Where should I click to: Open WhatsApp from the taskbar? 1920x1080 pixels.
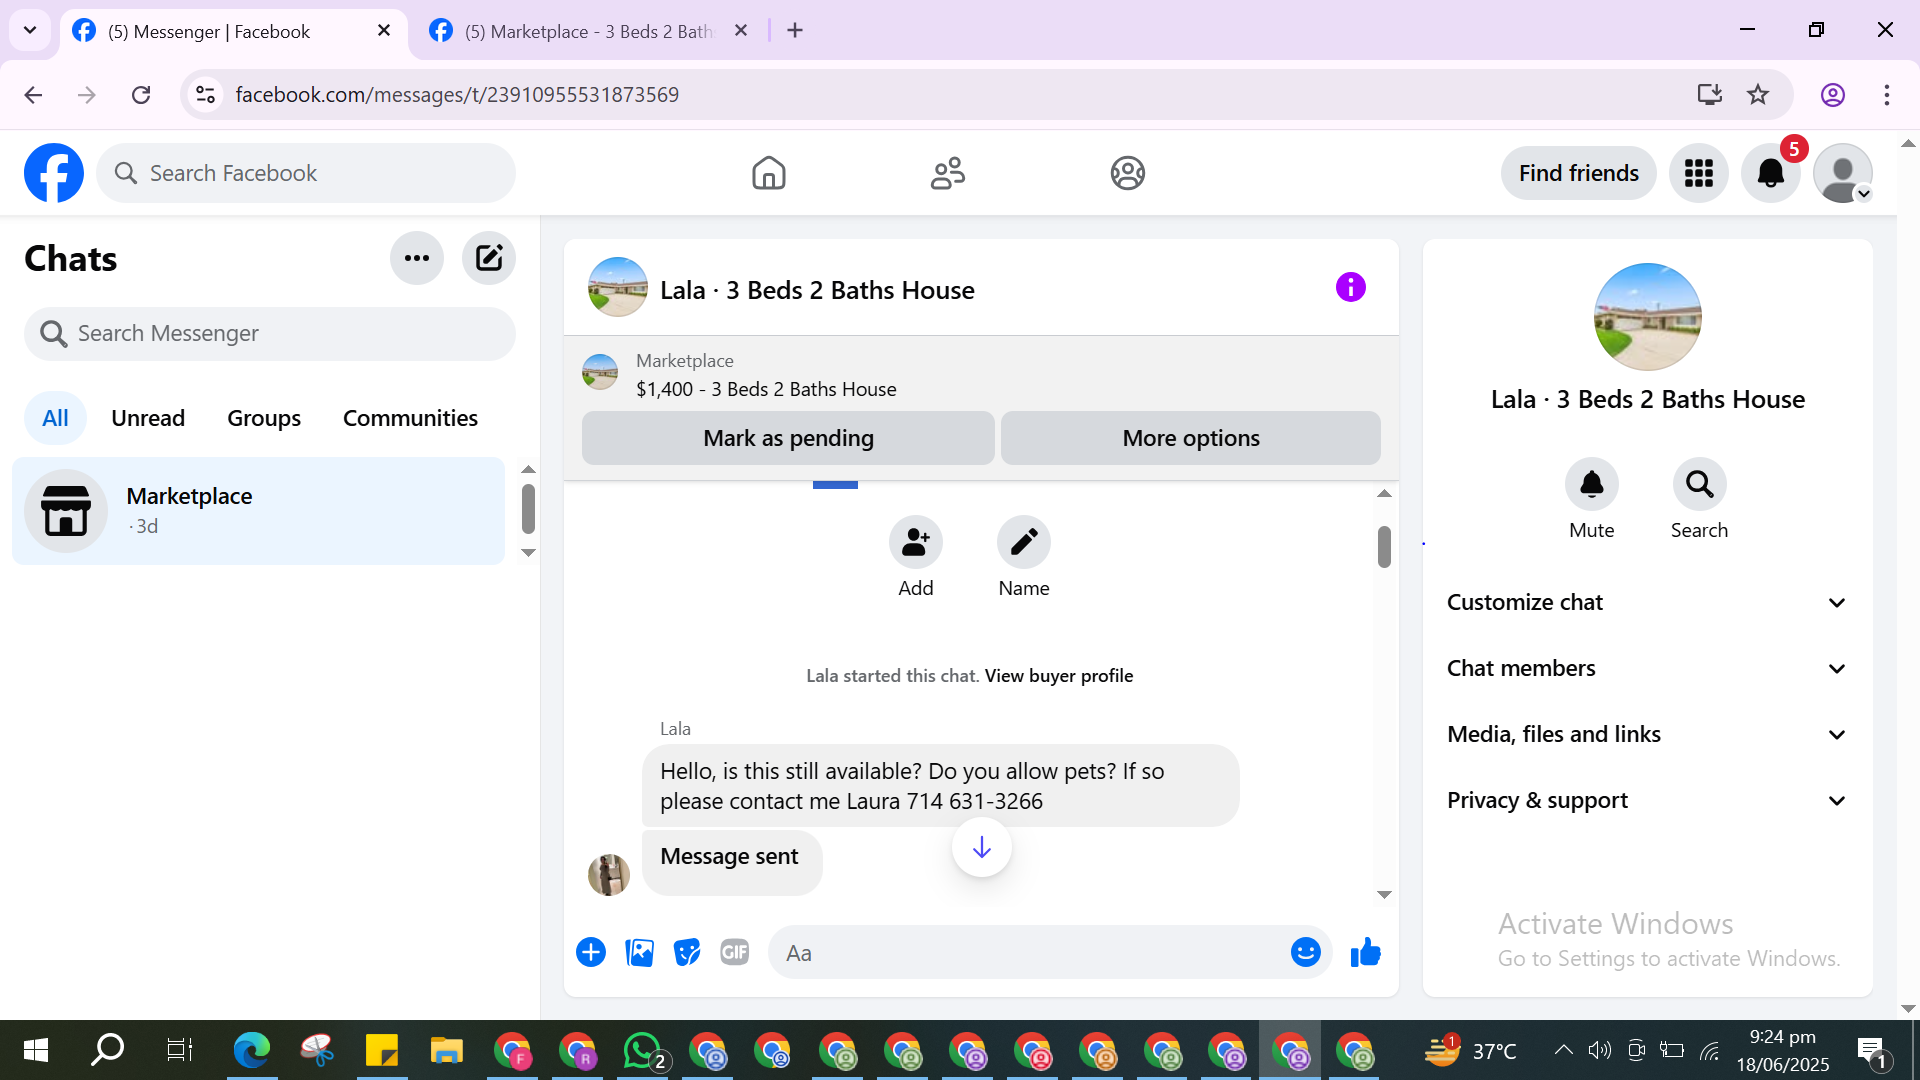coord(644,1050)
